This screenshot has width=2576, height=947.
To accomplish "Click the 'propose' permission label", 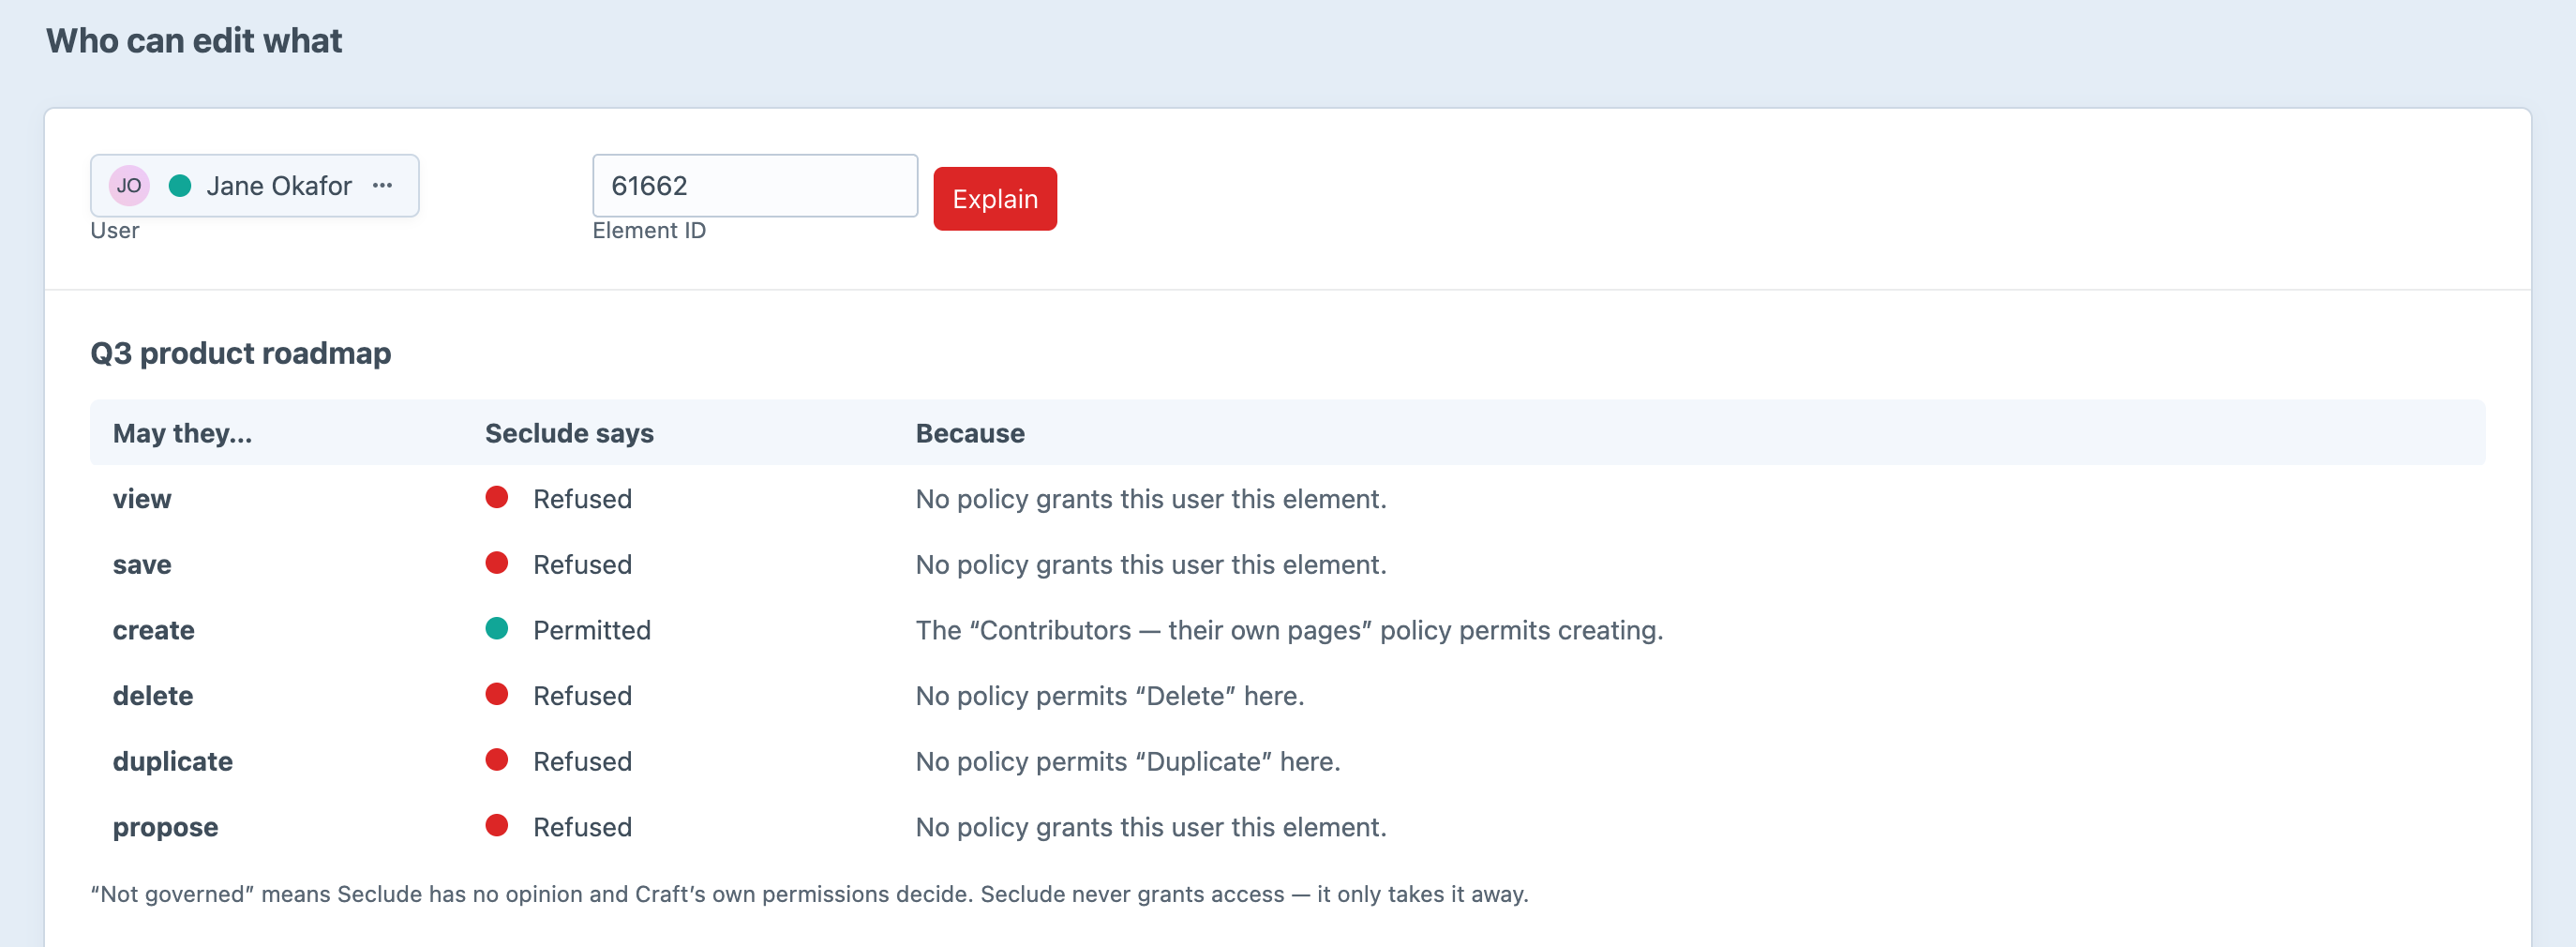I will click(x=165, y=827).
